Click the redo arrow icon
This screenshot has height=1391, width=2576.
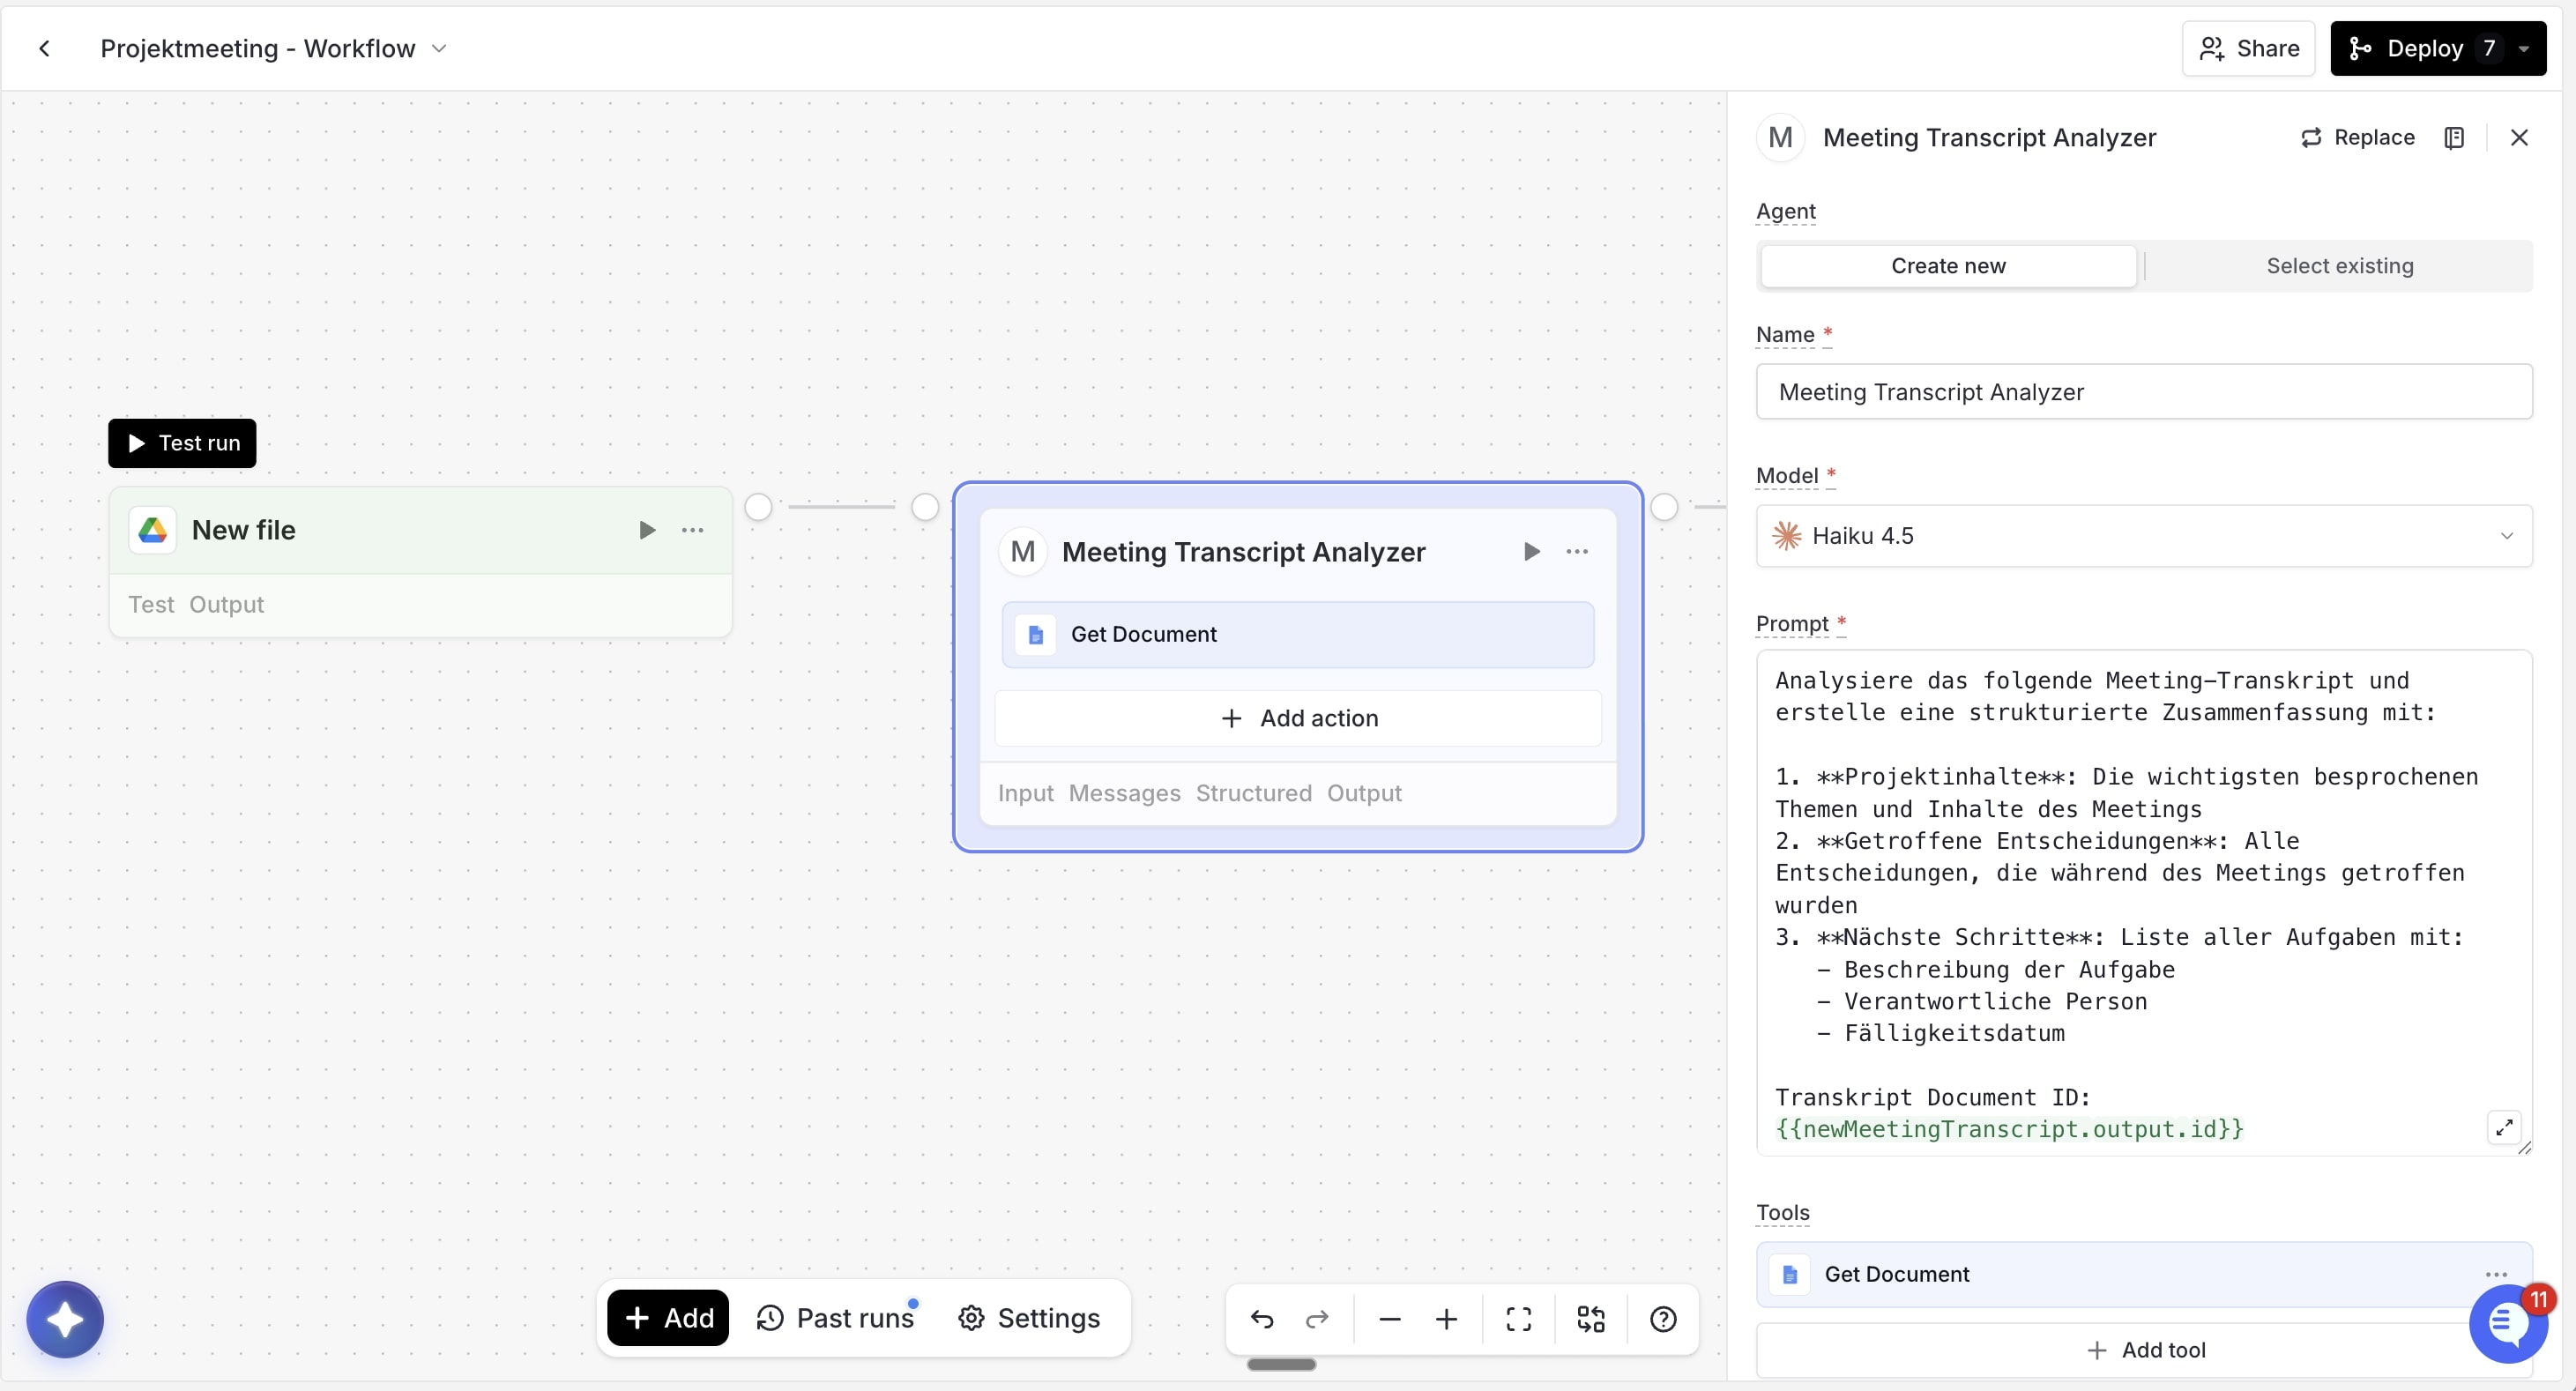click(1317, 1319)
